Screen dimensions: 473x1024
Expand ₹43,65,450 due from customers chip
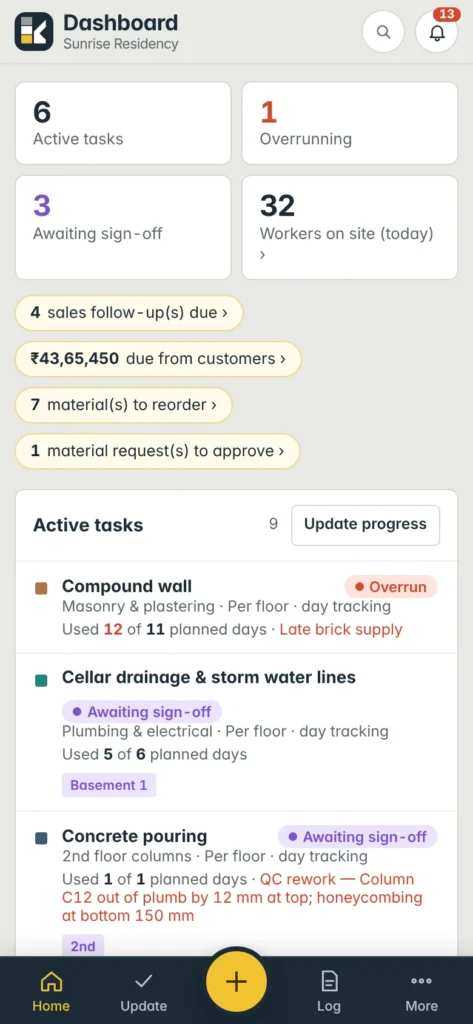click(158, 359)
